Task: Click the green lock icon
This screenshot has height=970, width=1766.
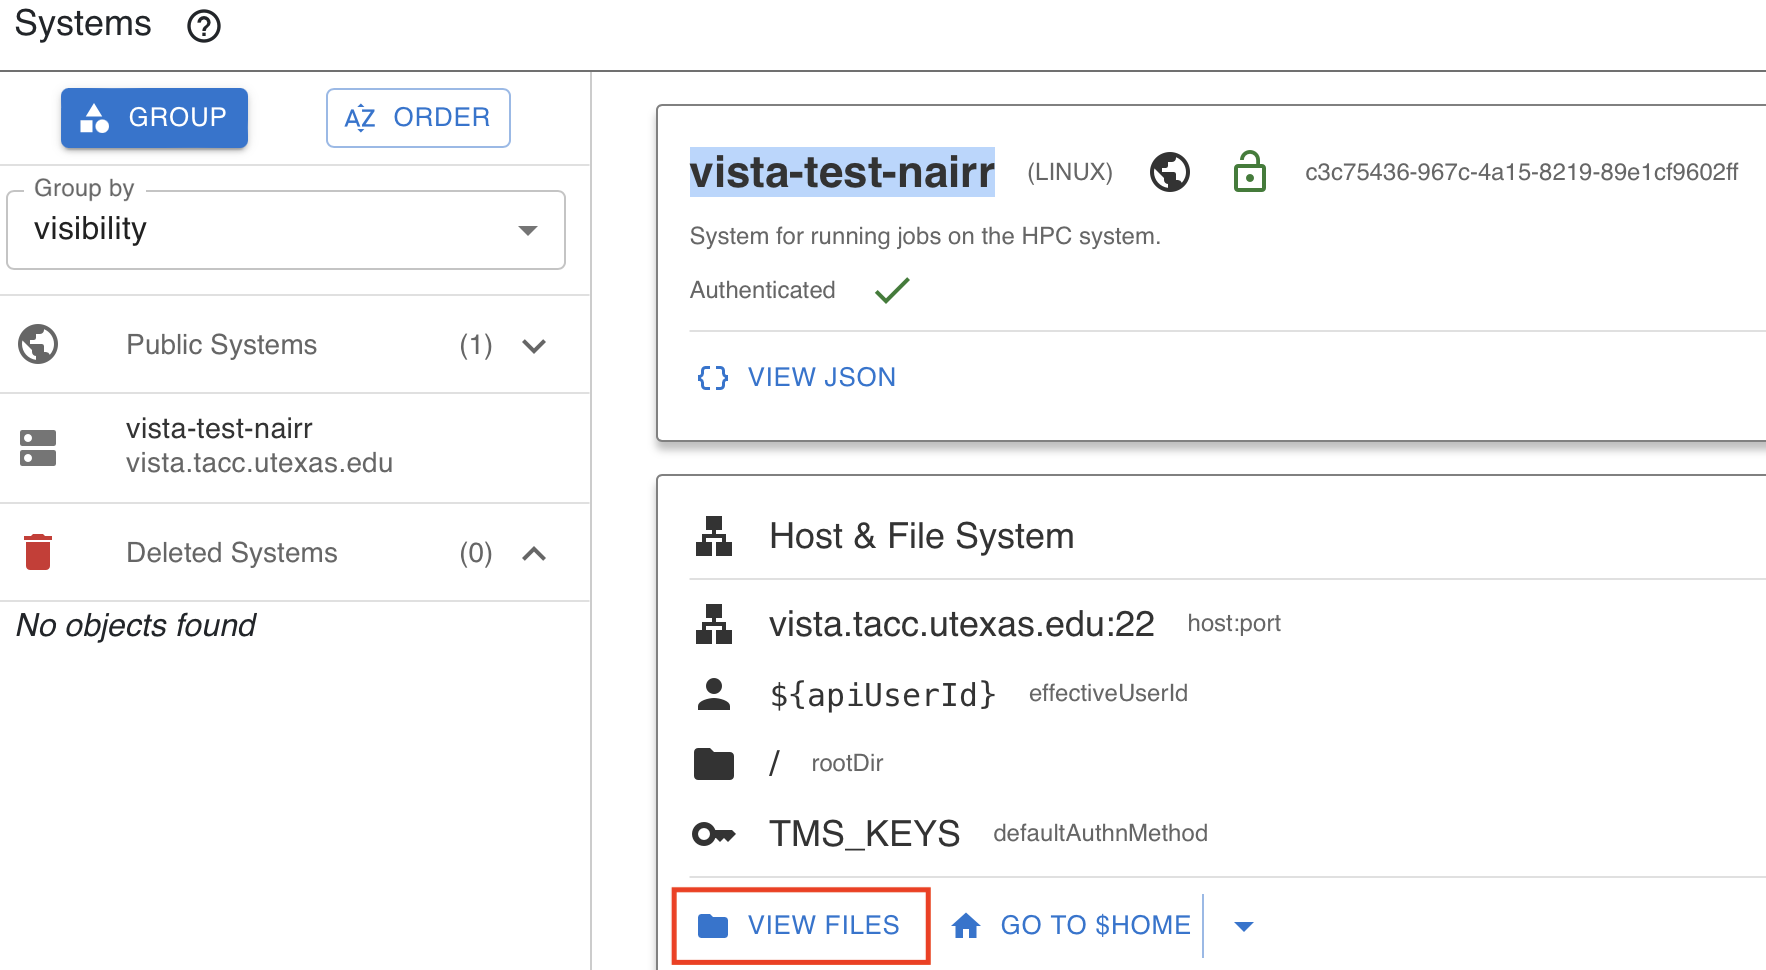Action: (1249, 171)
